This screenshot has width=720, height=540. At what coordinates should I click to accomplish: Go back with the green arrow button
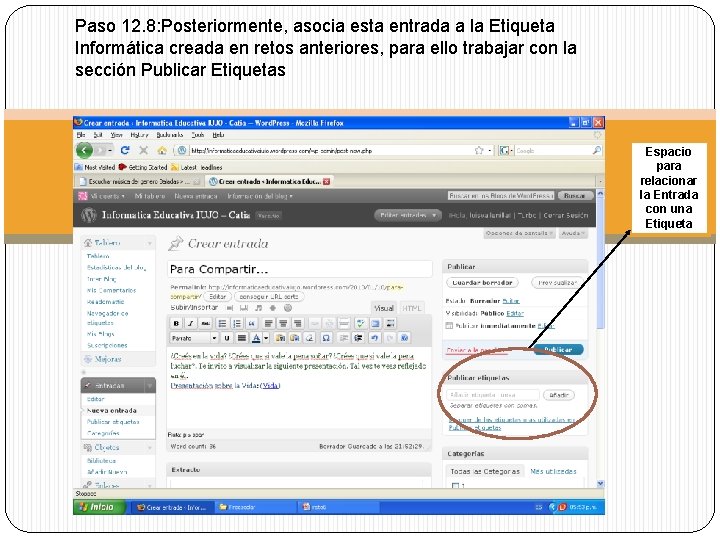tap(84, 150)
